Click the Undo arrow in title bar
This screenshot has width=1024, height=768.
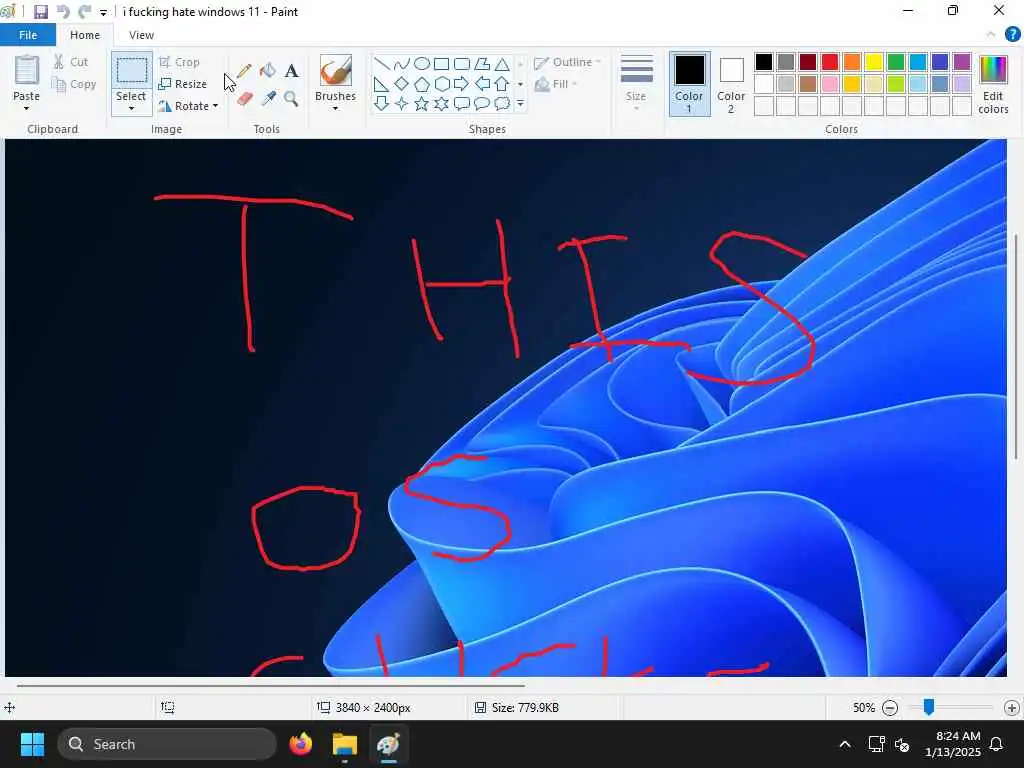(x=63, y=12)
